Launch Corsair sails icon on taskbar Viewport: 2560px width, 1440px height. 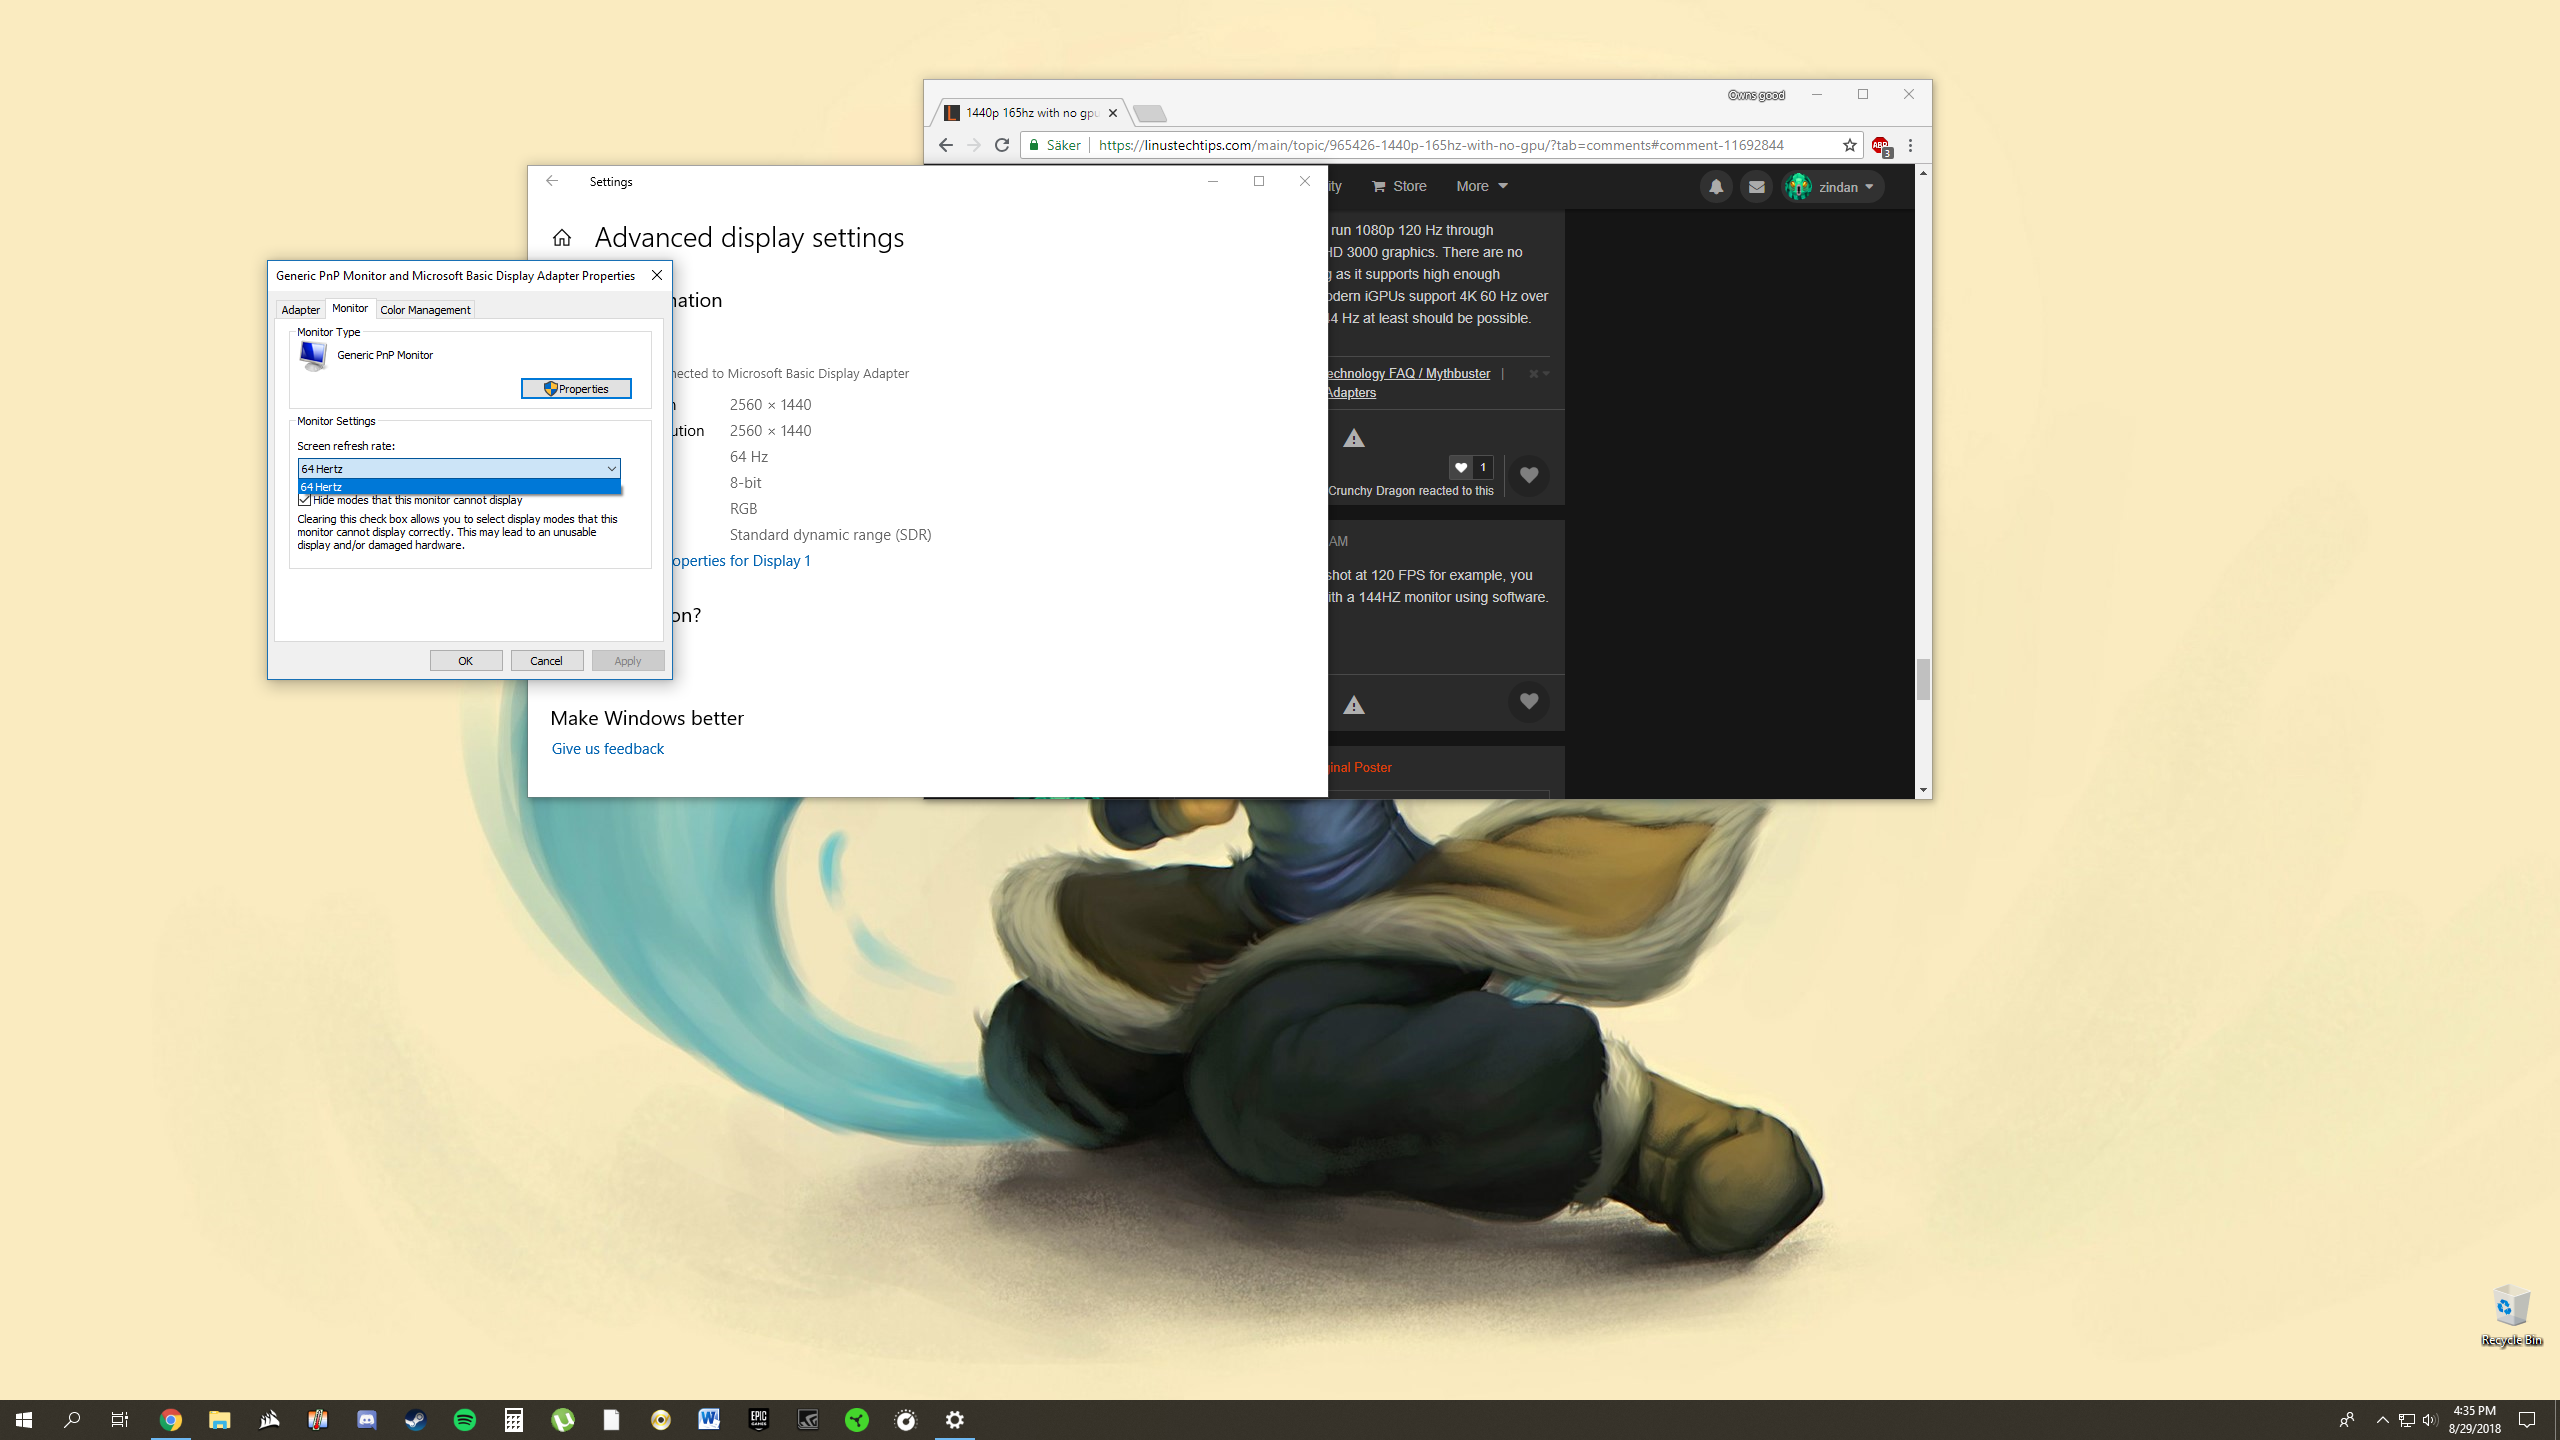pyautogui.click(x=269, y=1420)
